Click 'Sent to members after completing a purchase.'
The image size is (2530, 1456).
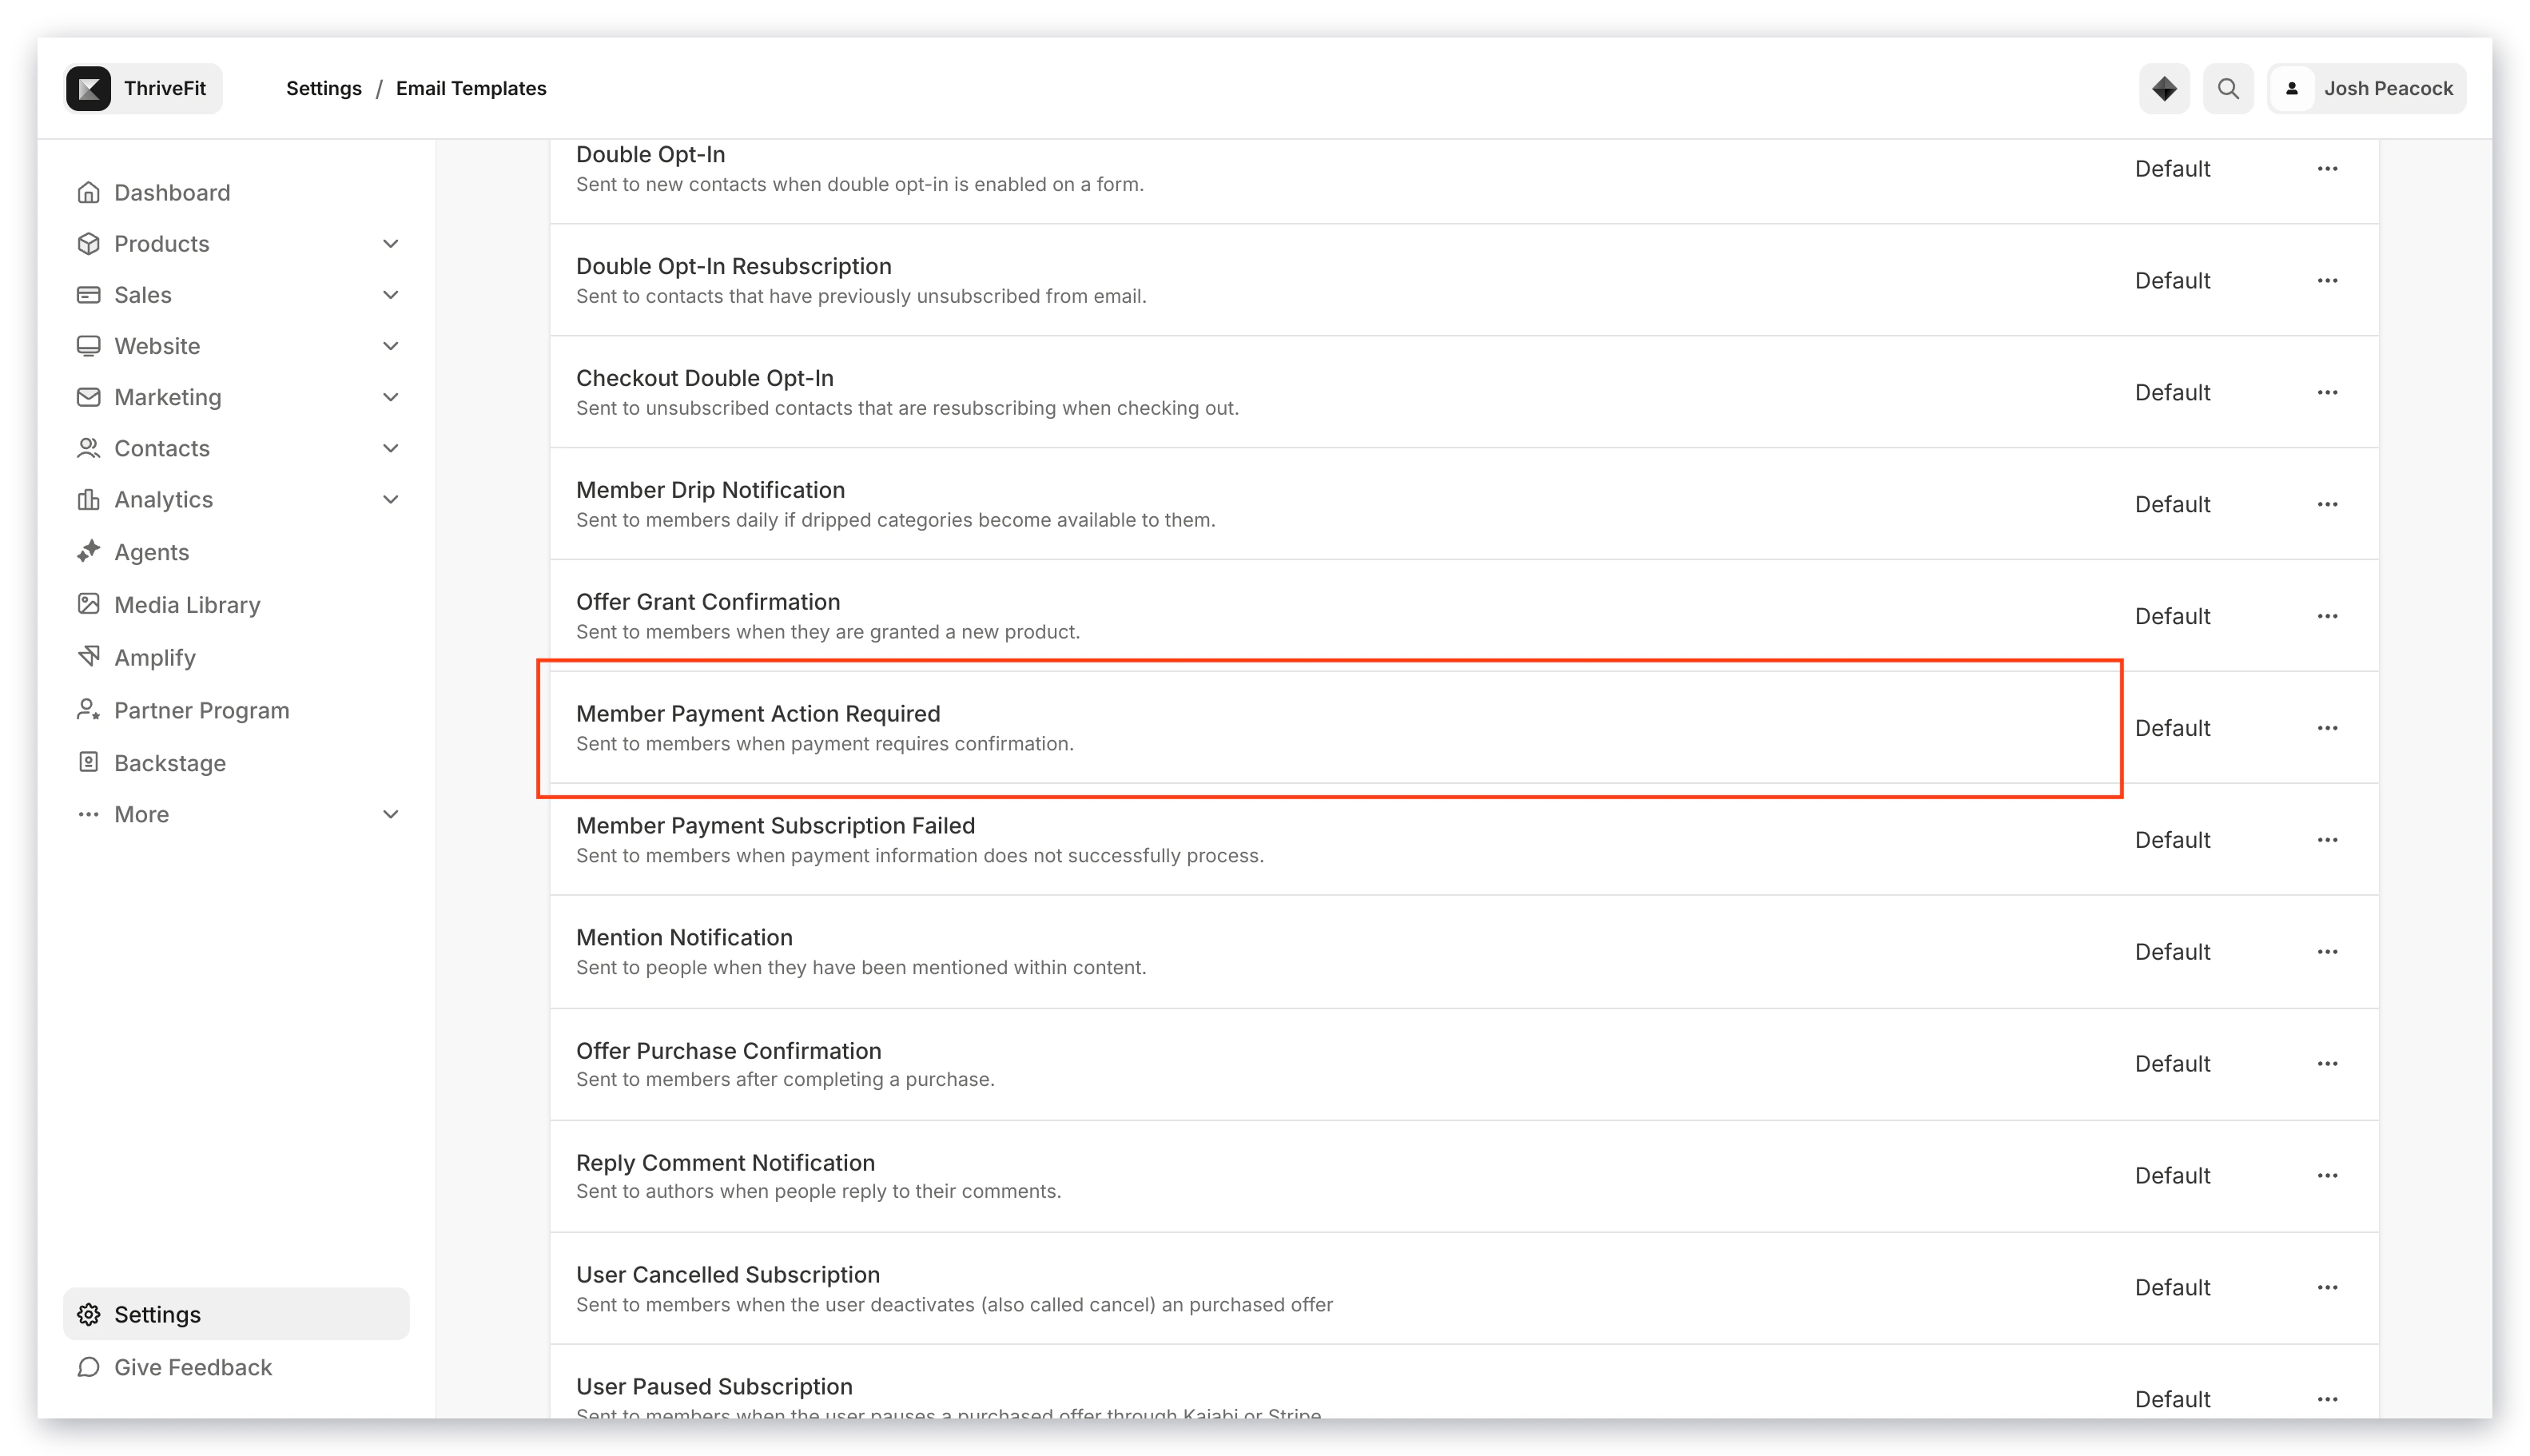tap(785, 1079)
